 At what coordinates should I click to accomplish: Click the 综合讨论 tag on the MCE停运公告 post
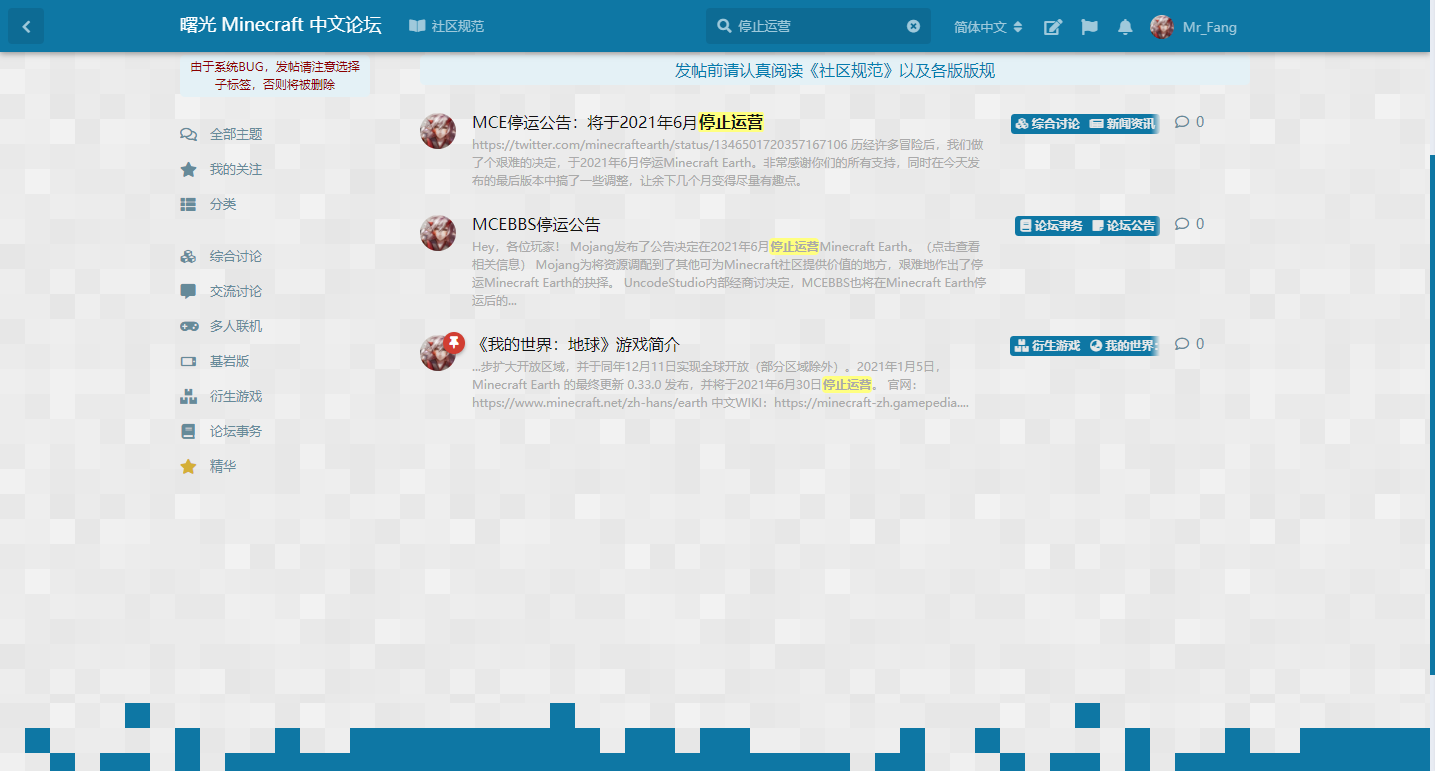[x=1047, y=124]
